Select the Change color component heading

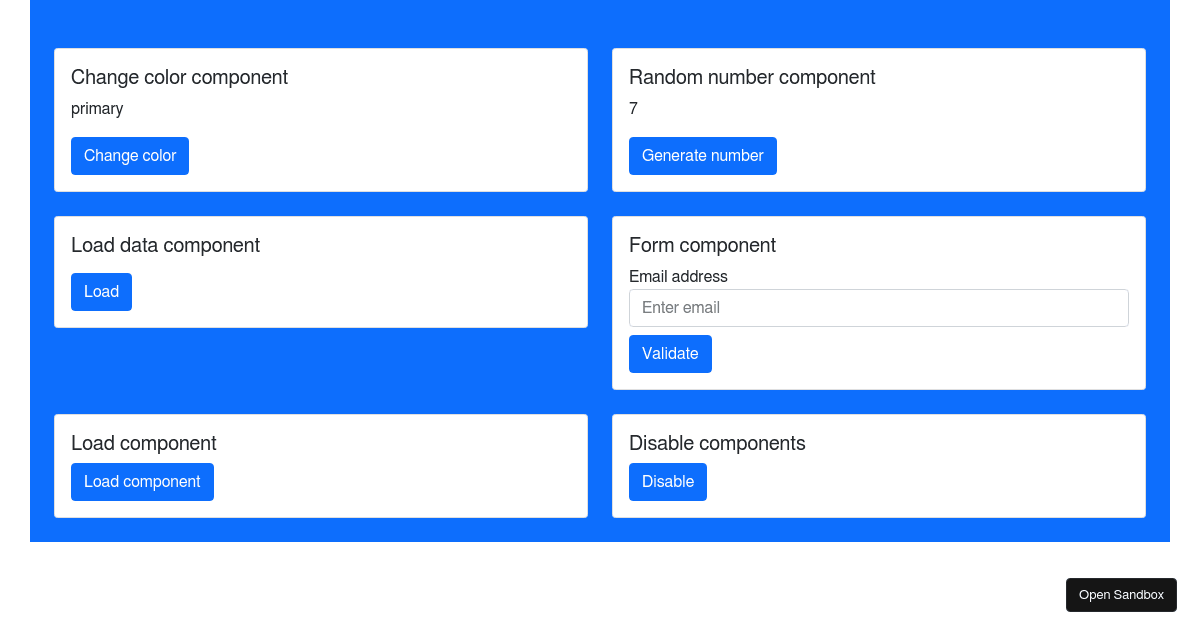point(179,77)
